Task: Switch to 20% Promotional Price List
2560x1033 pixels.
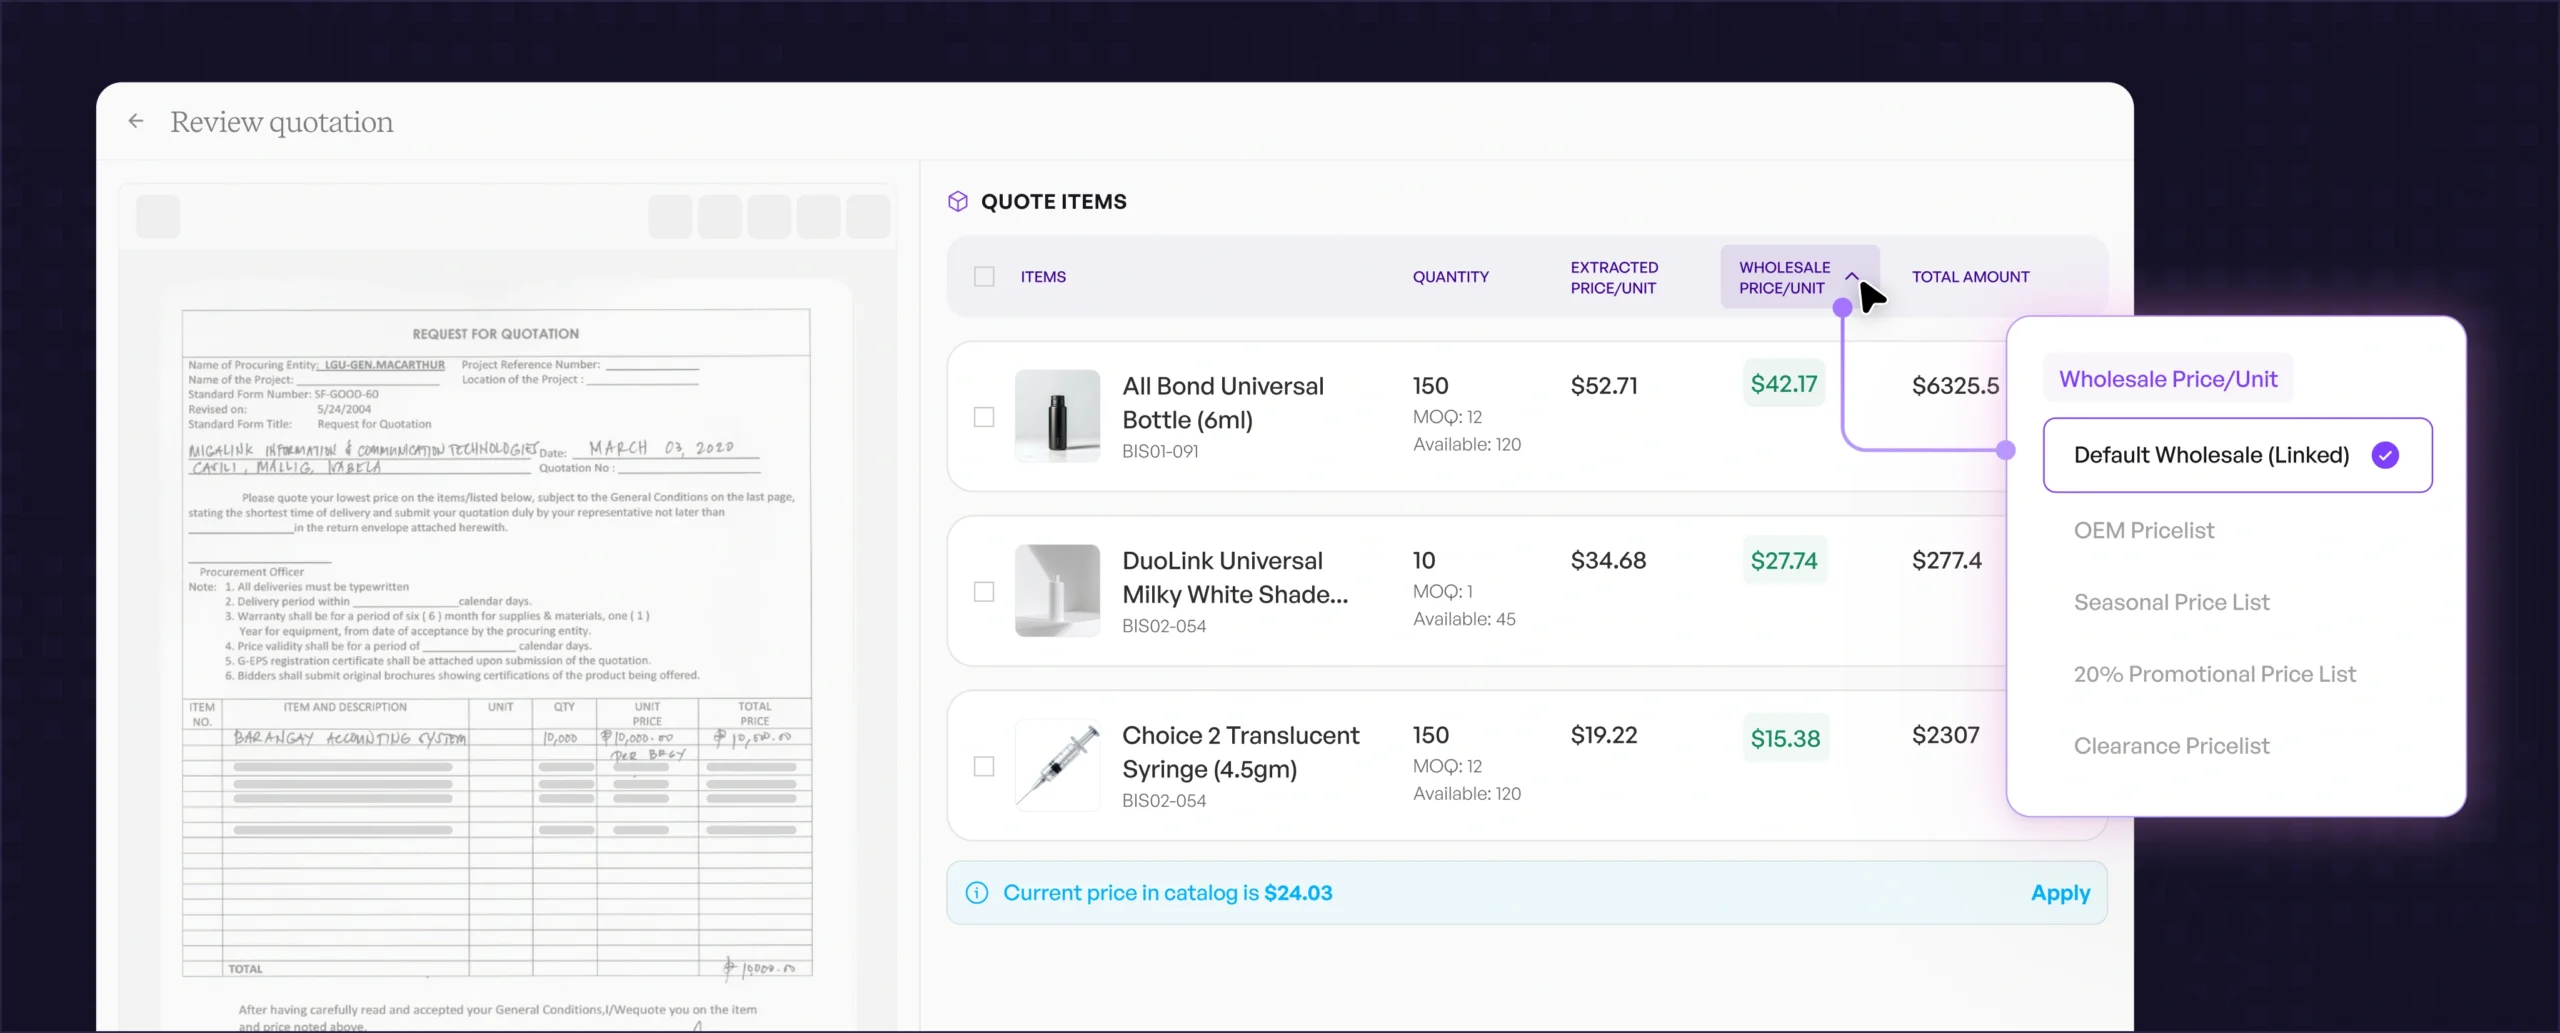Action: click(2214, 674)
